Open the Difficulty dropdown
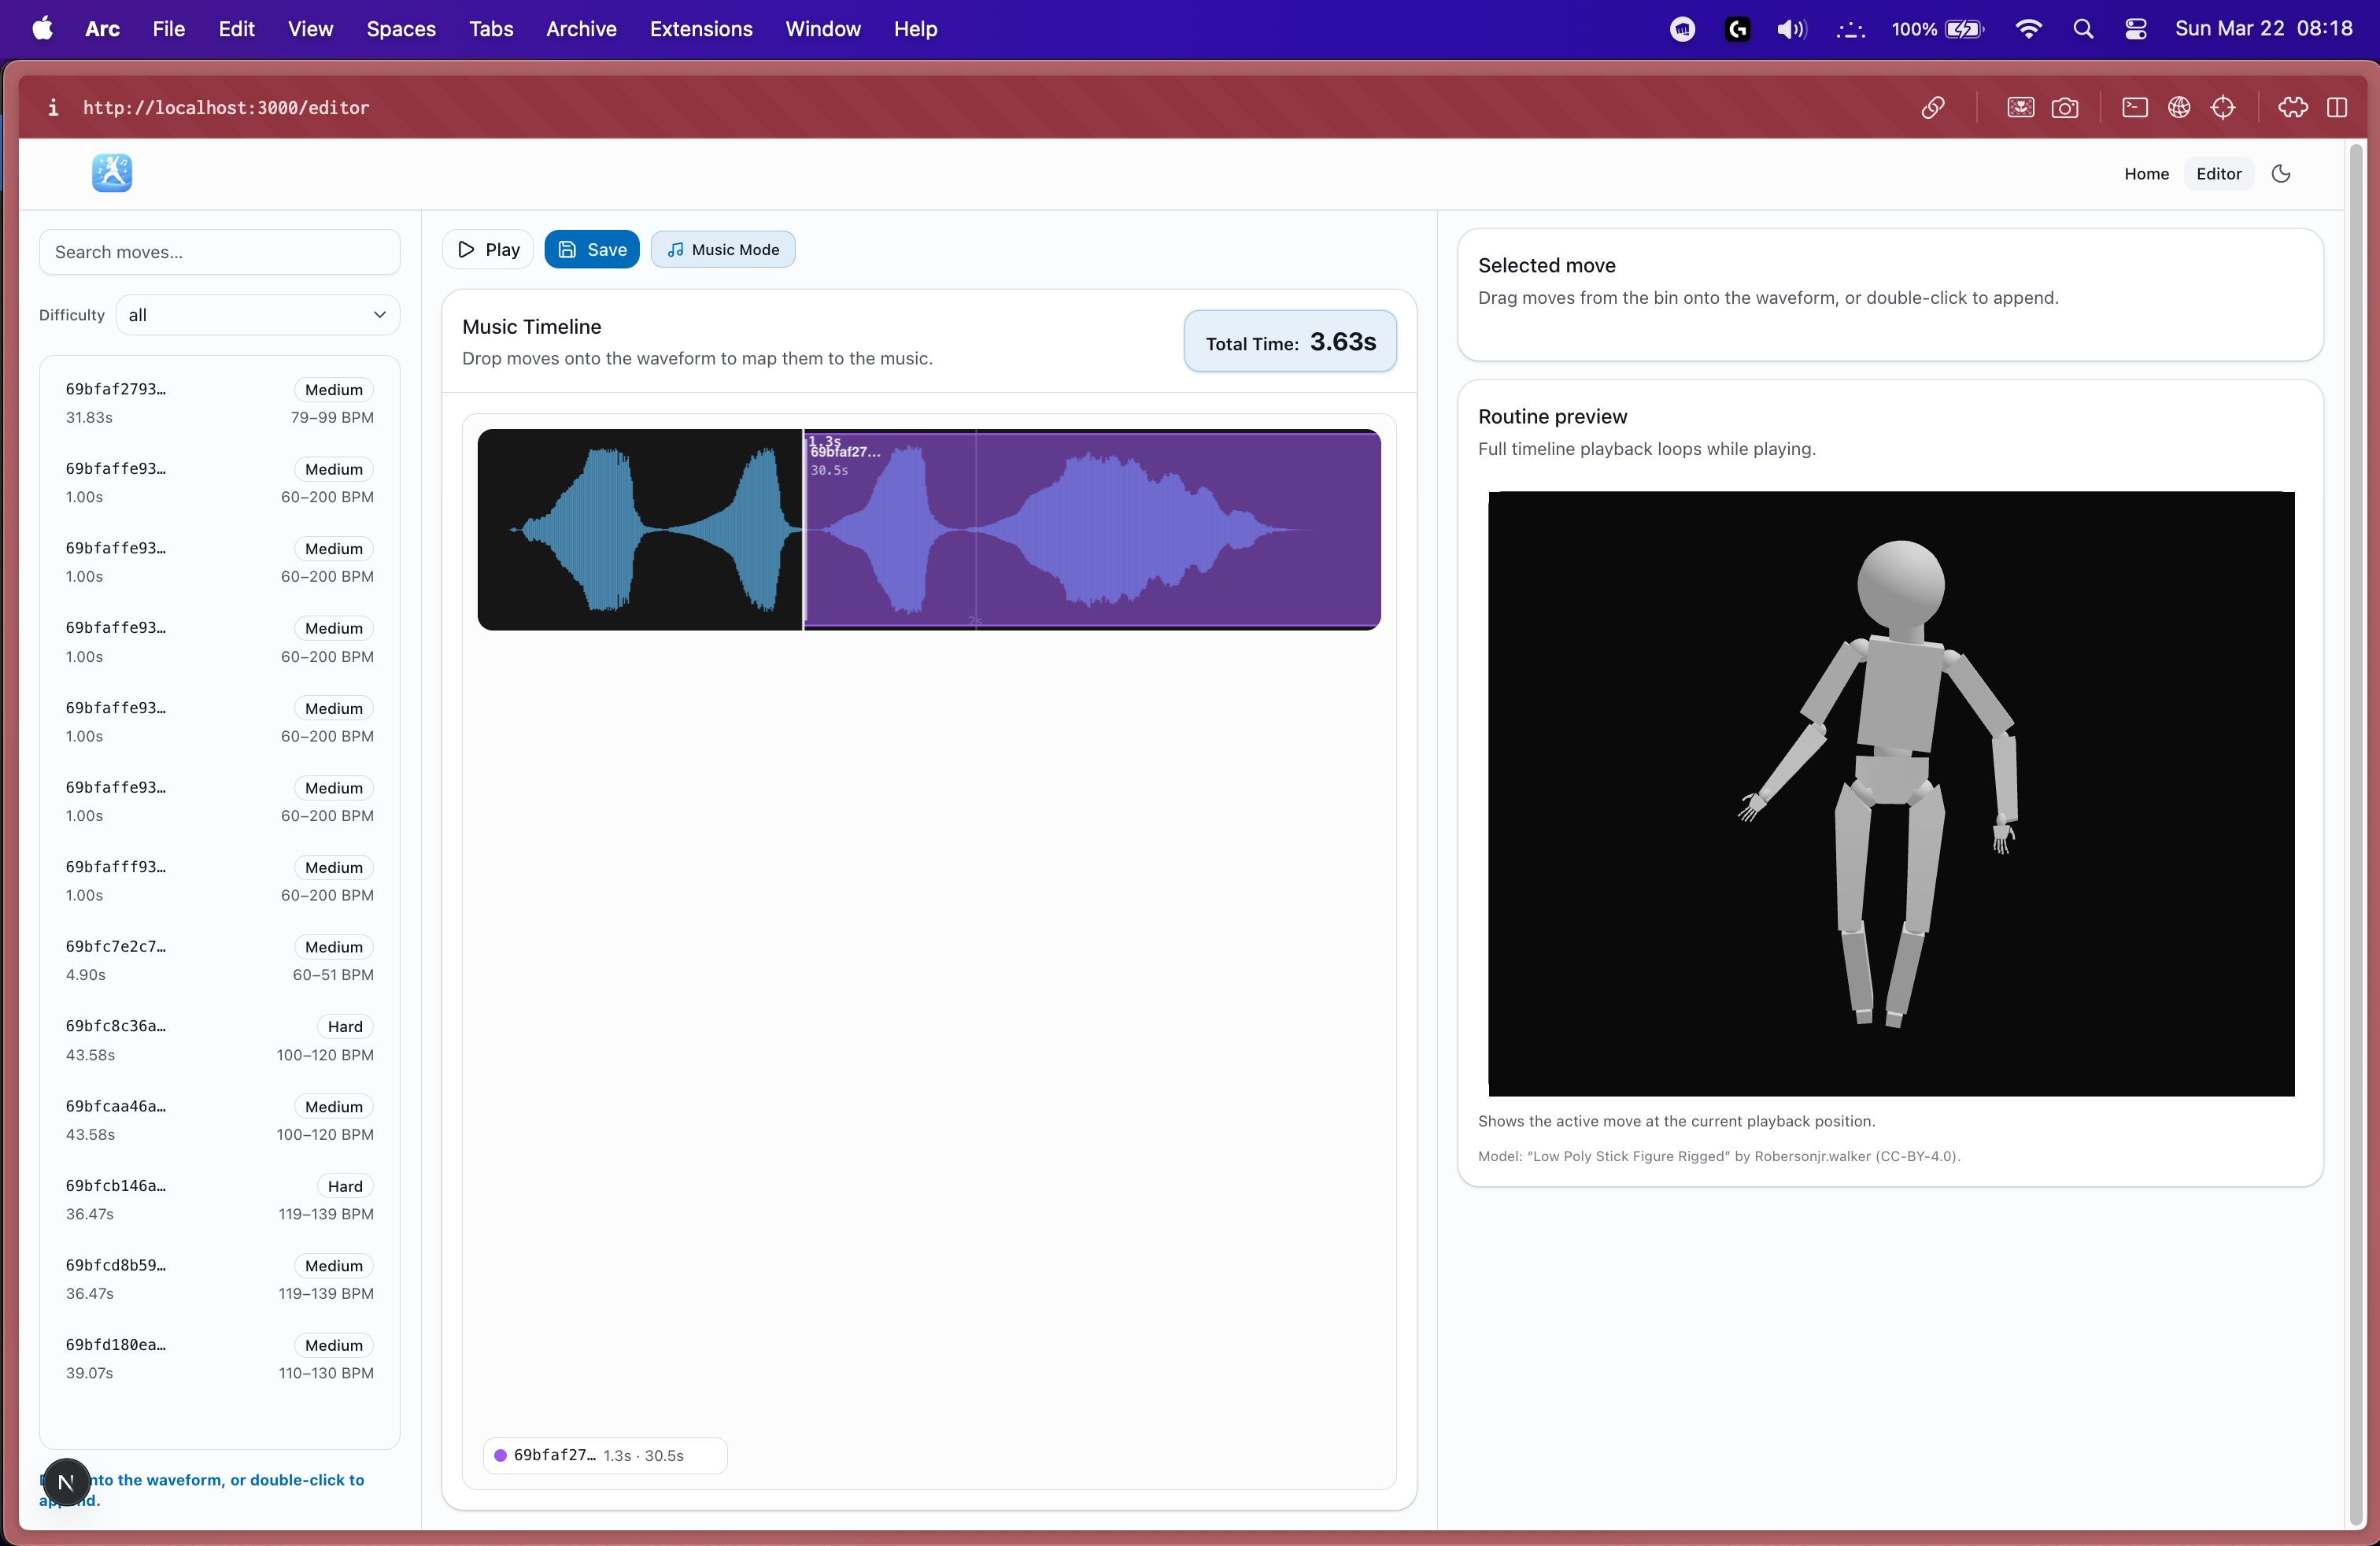Screen dimensions: 2380x1546 click(258, 315)
